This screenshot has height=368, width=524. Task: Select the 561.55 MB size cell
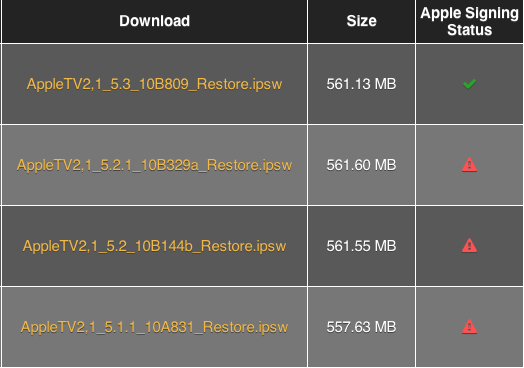pyautogui.click(x=362, y=246)
